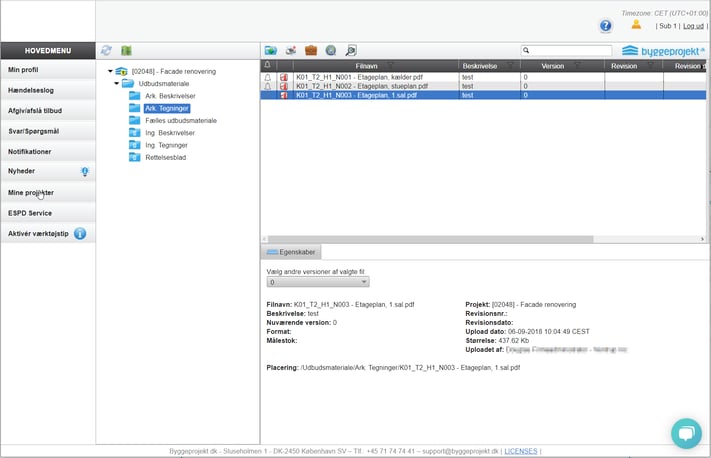Image resolution: width=711 pixels, height=458 pixels.
Task: Click the green book icon in tree toolbar
Action: click(x=126, y=50)
